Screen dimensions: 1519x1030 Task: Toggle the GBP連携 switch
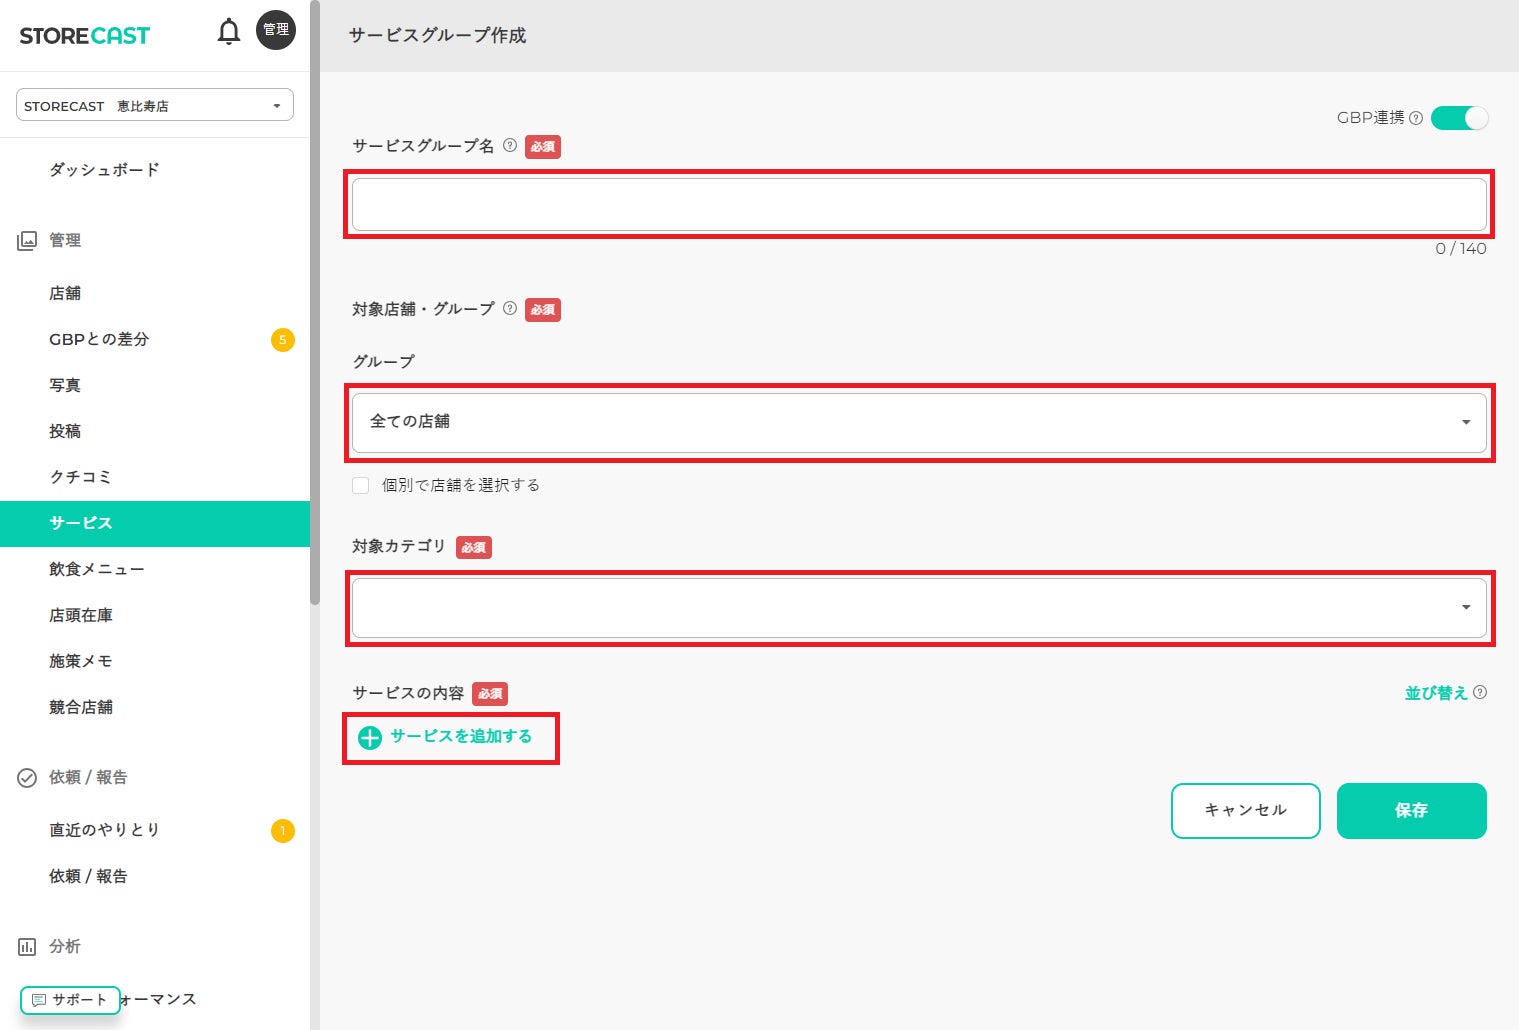[1460, 118]
